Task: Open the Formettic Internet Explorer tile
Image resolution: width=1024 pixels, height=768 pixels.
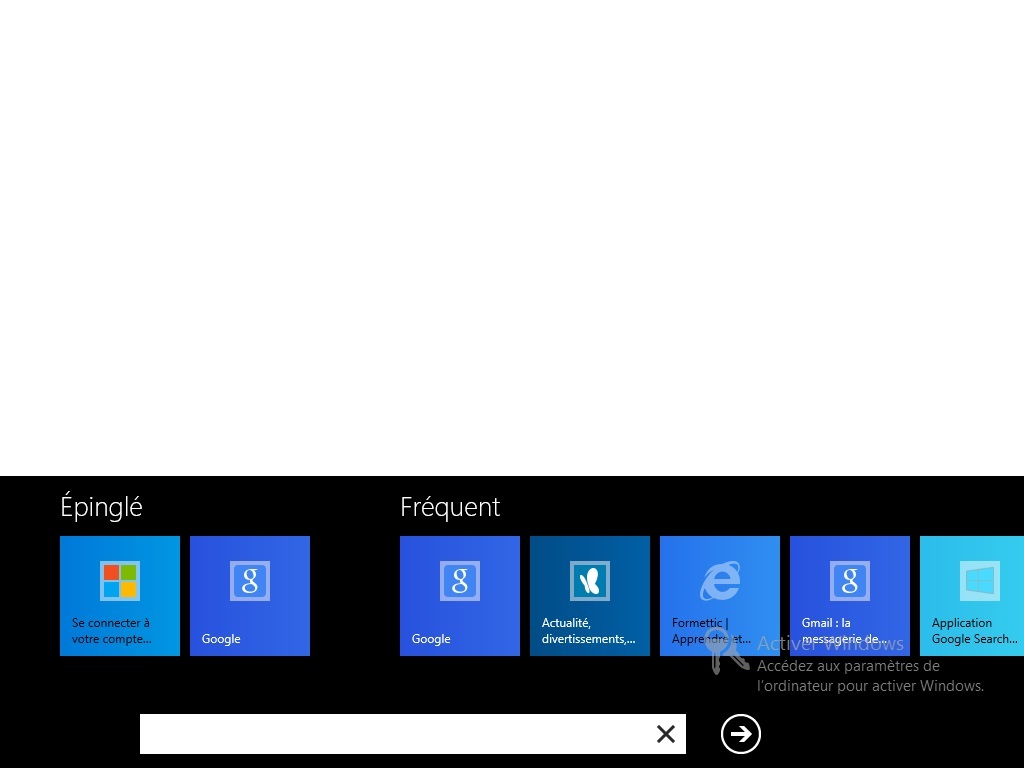Action: (x=720, y=596)
